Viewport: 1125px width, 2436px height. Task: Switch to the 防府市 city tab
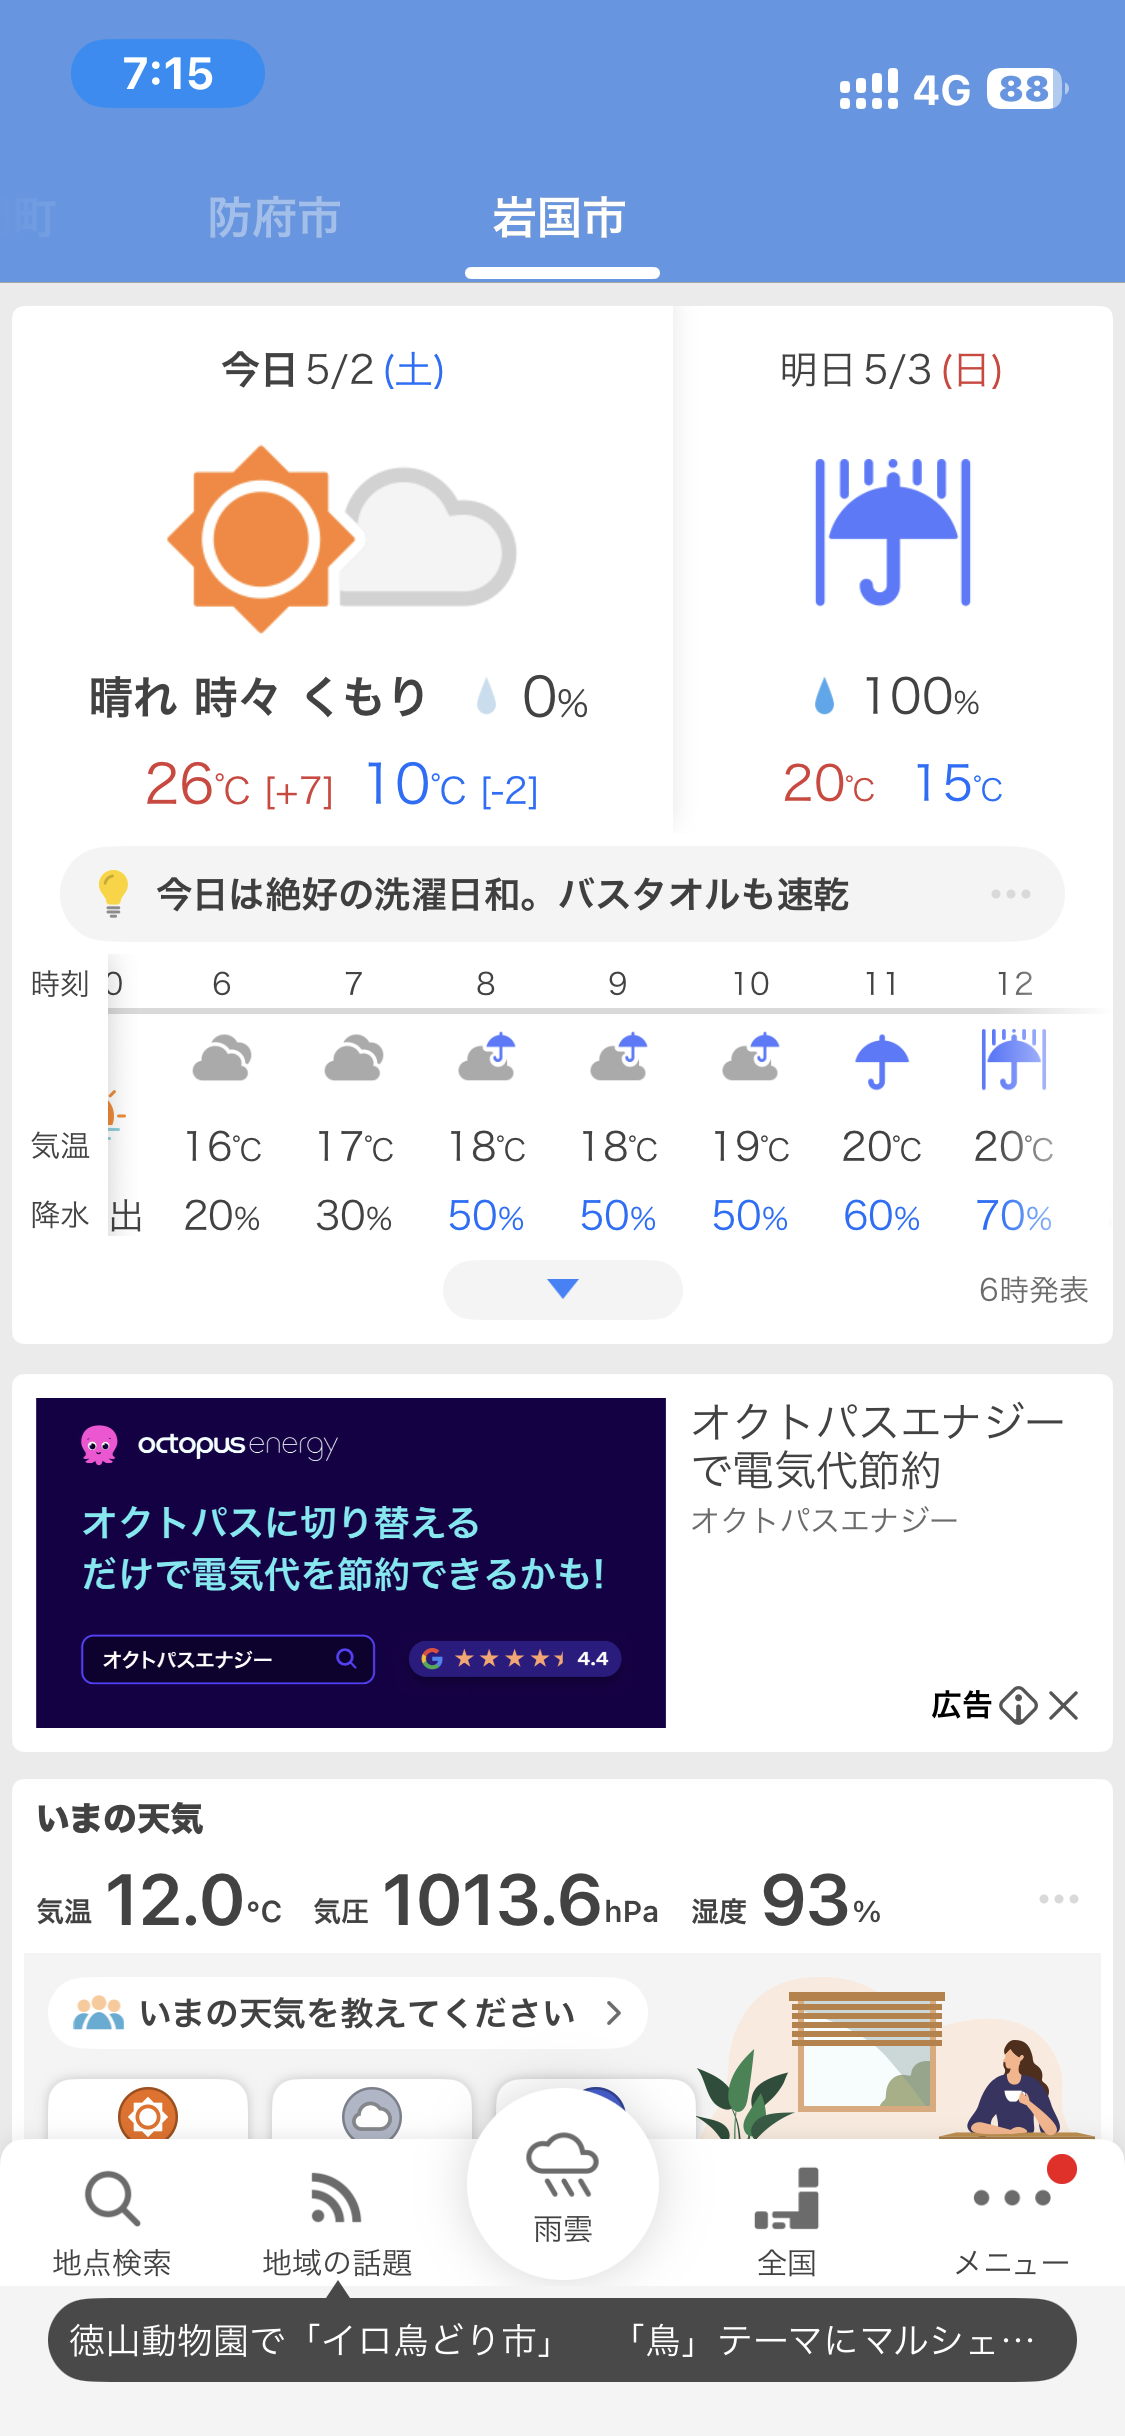274,217
